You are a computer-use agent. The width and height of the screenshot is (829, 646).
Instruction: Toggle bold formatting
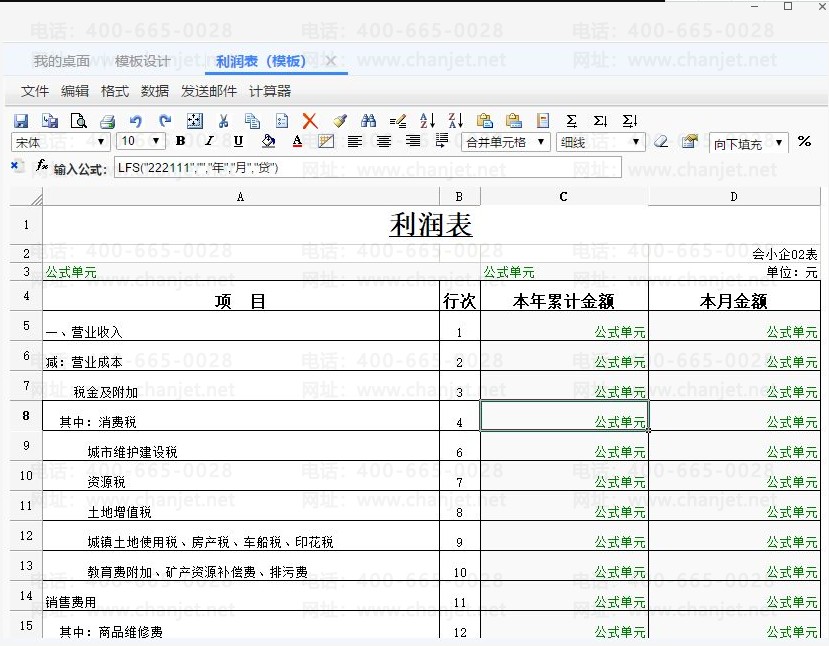[181, 142]
